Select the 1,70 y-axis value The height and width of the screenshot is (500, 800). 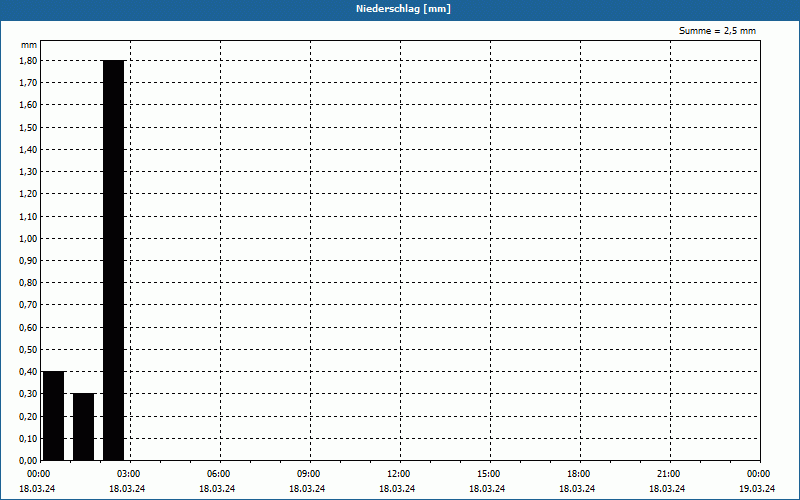(x=28, y=83)
